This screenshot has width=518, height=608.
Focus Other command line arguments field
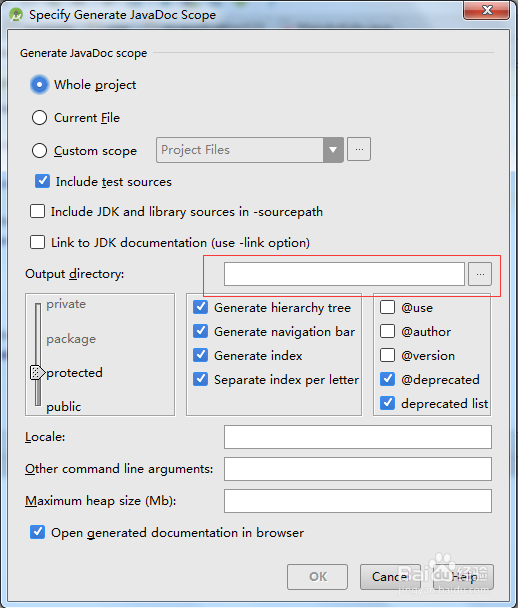(358, 469)
